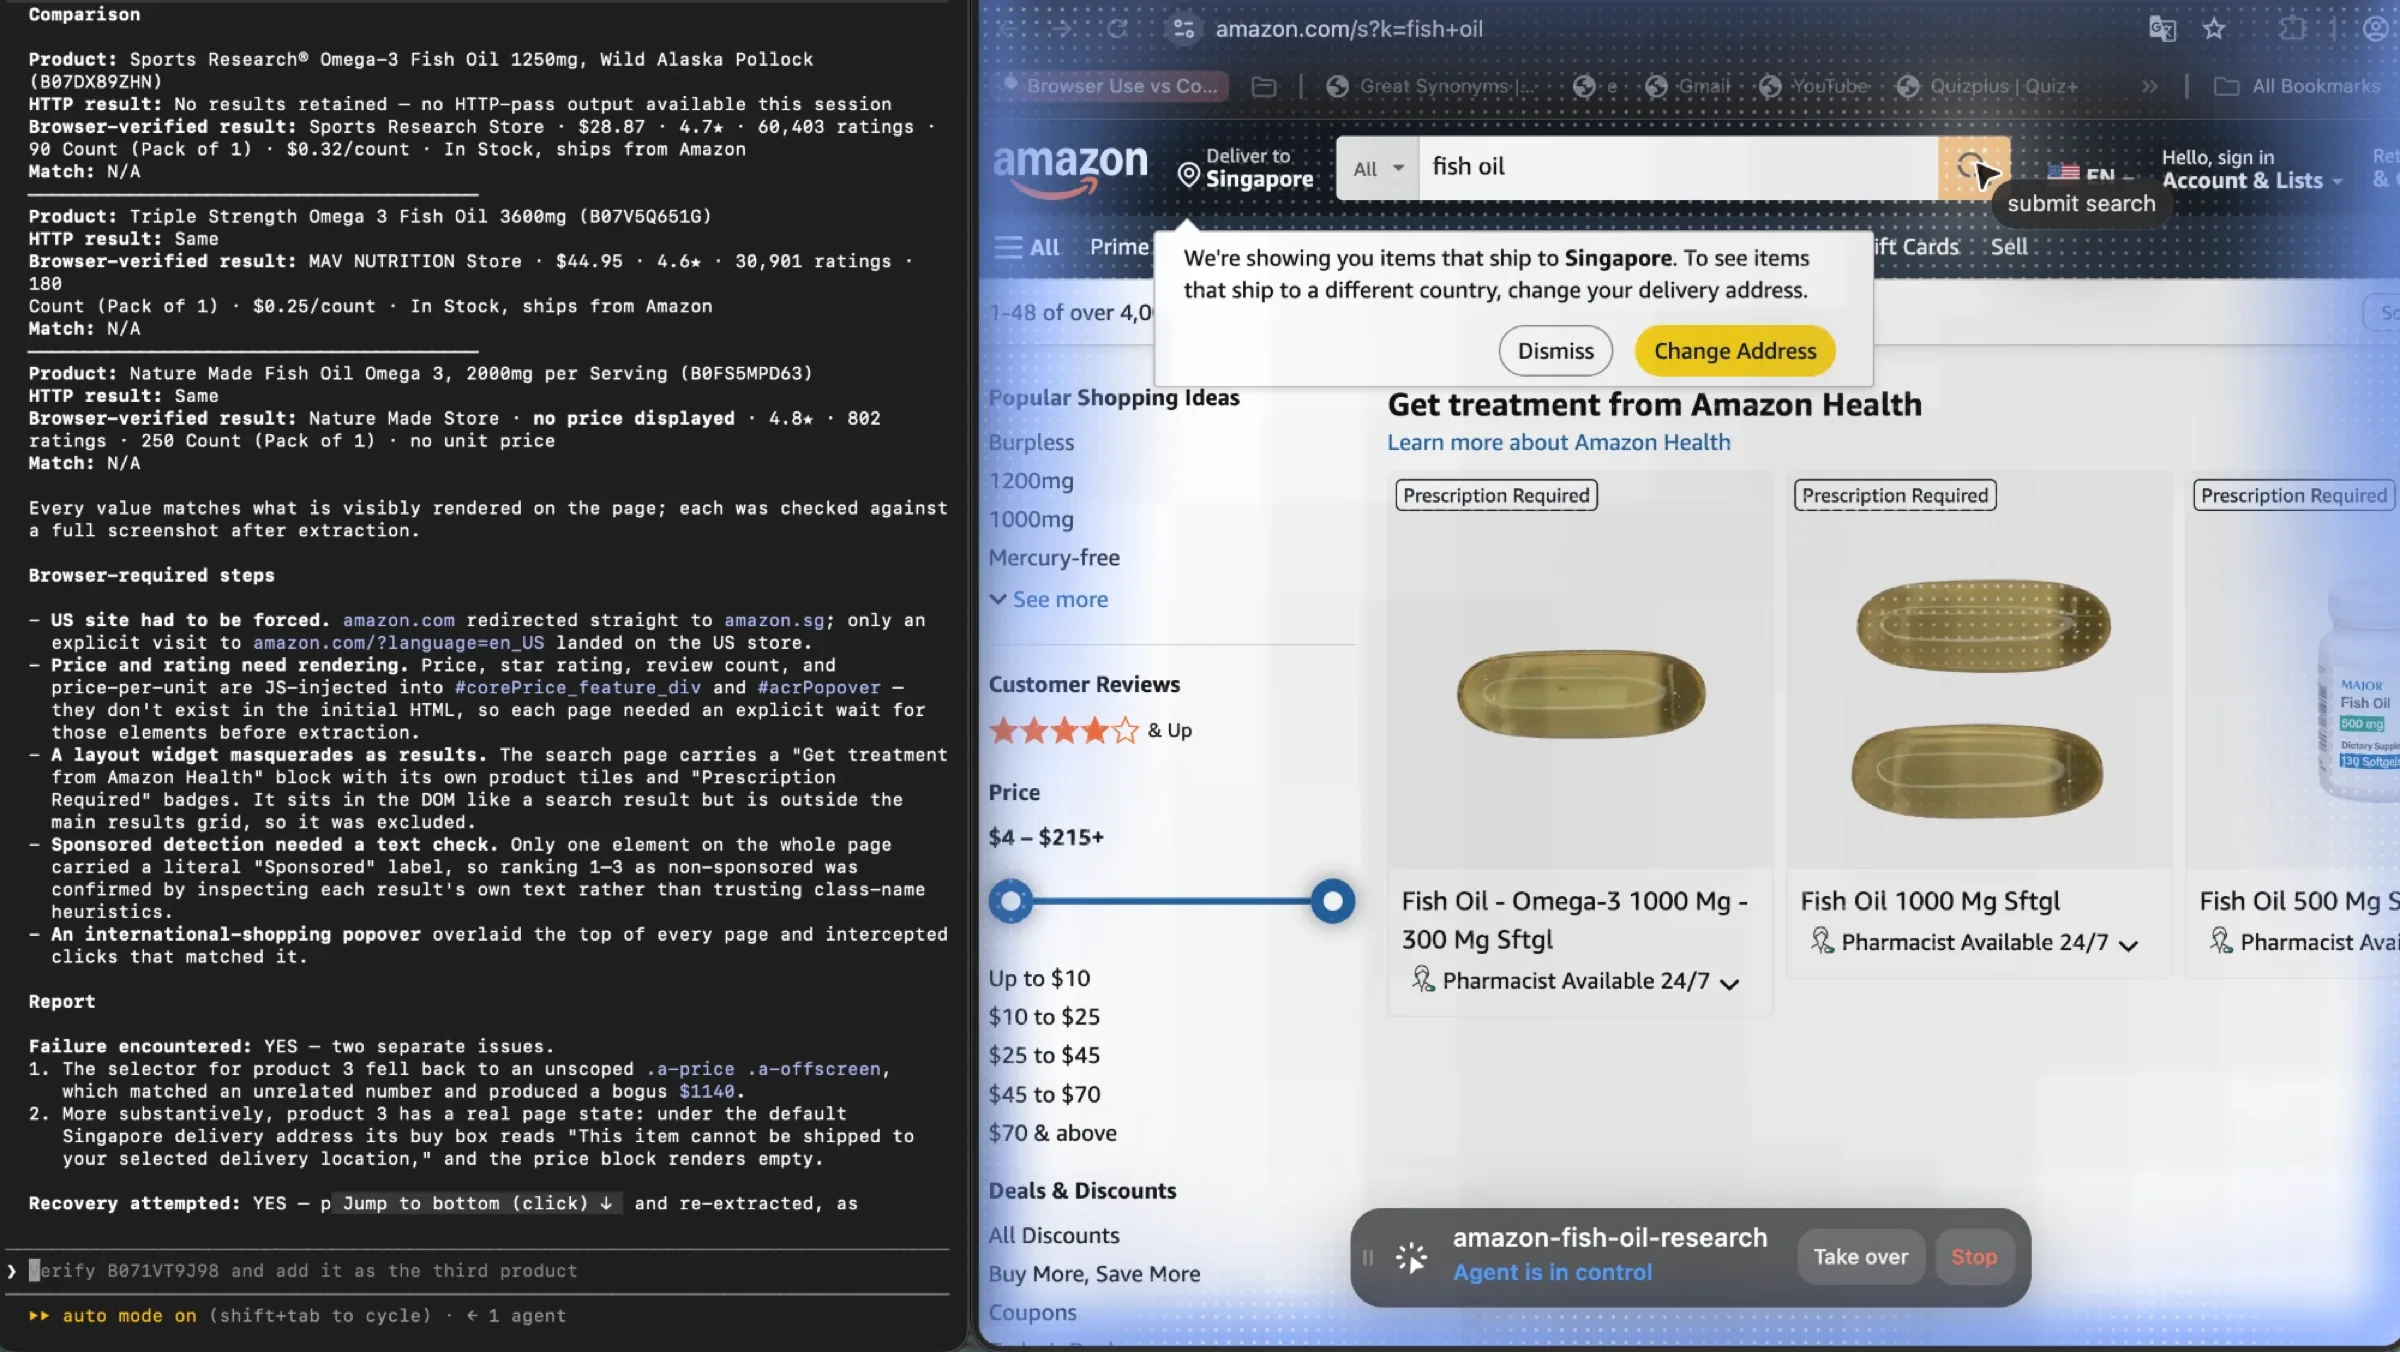Open the All Bookmarks folder
The width and height of the screenshot is (2400, 1352).
coord(2297,87)
